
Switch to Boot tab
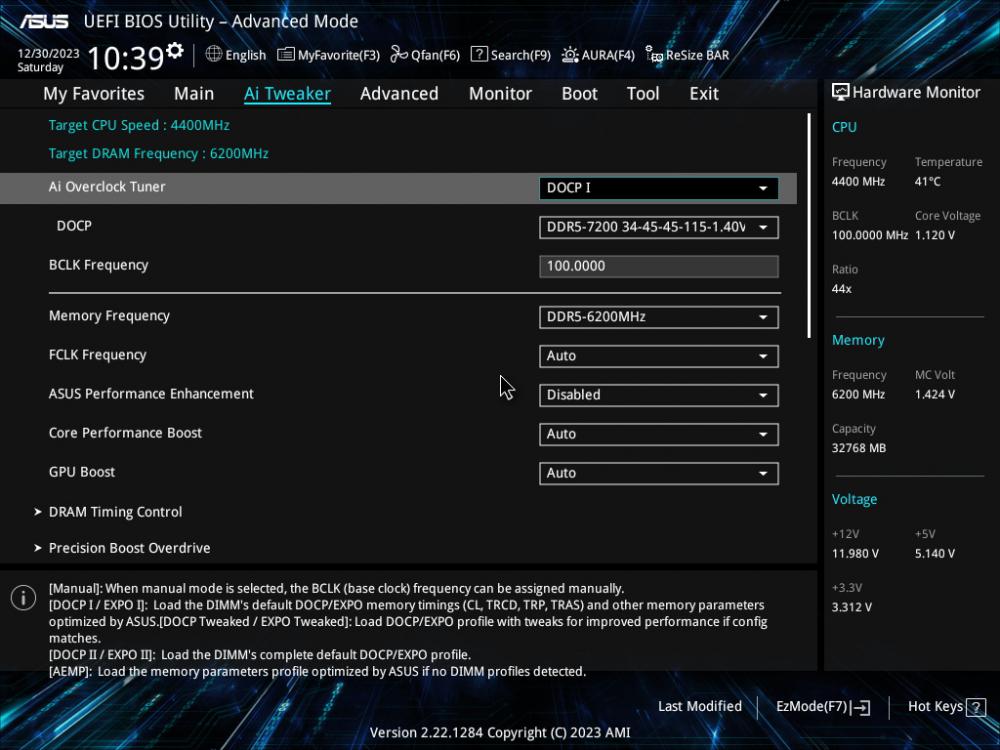pos(579,94)
